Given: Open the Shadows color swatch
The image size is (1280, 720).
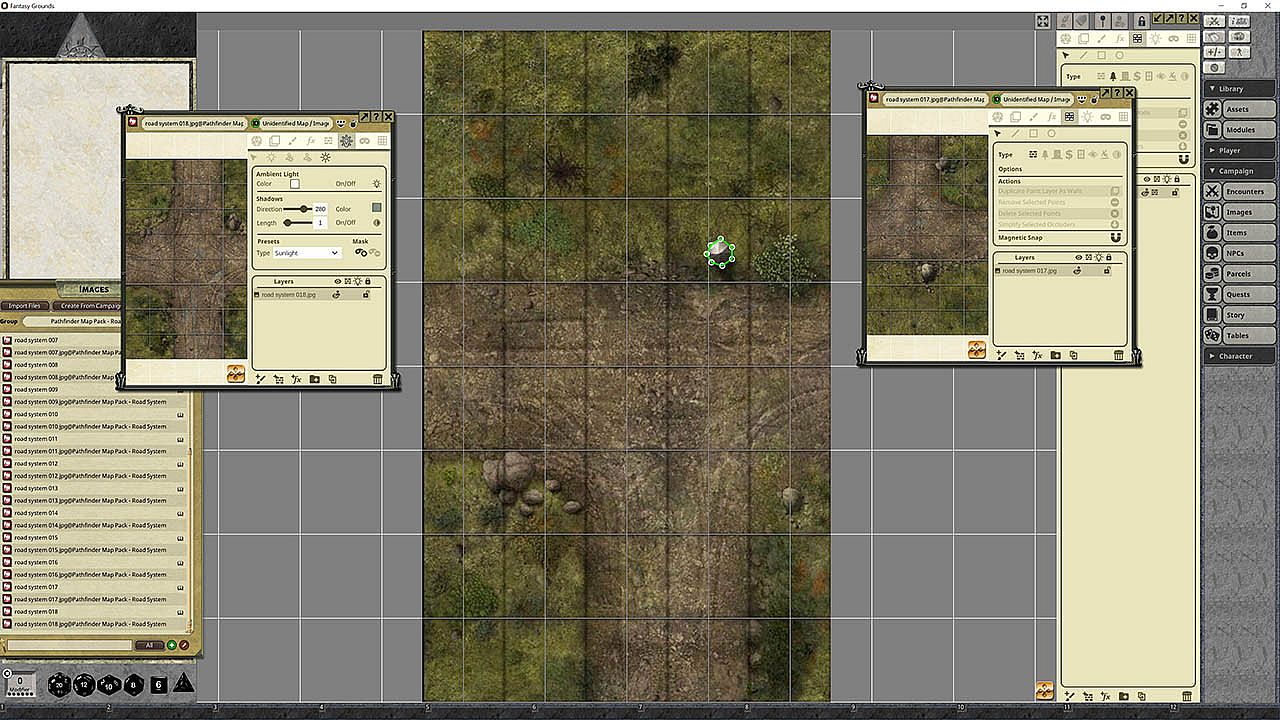Looking at the screenshot, I should point(376,208).
